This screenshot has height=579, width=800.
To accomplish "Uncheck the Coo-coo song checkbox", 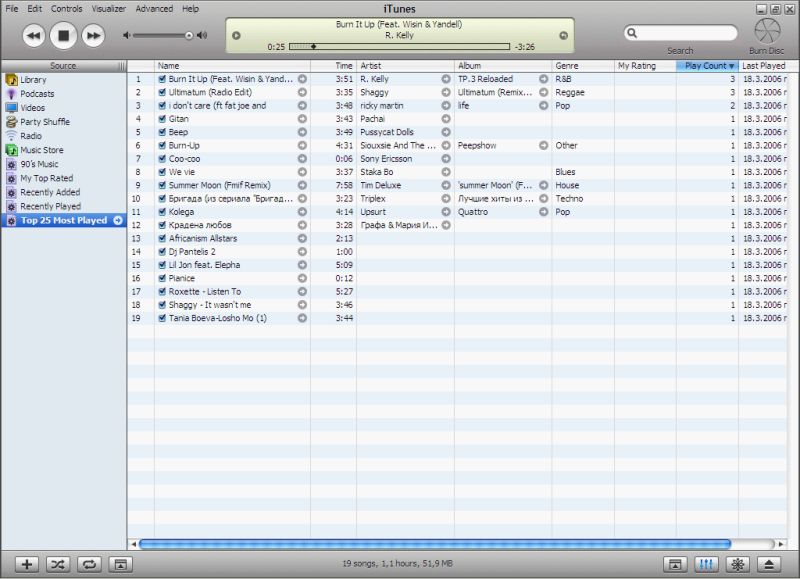I will 162,159.
